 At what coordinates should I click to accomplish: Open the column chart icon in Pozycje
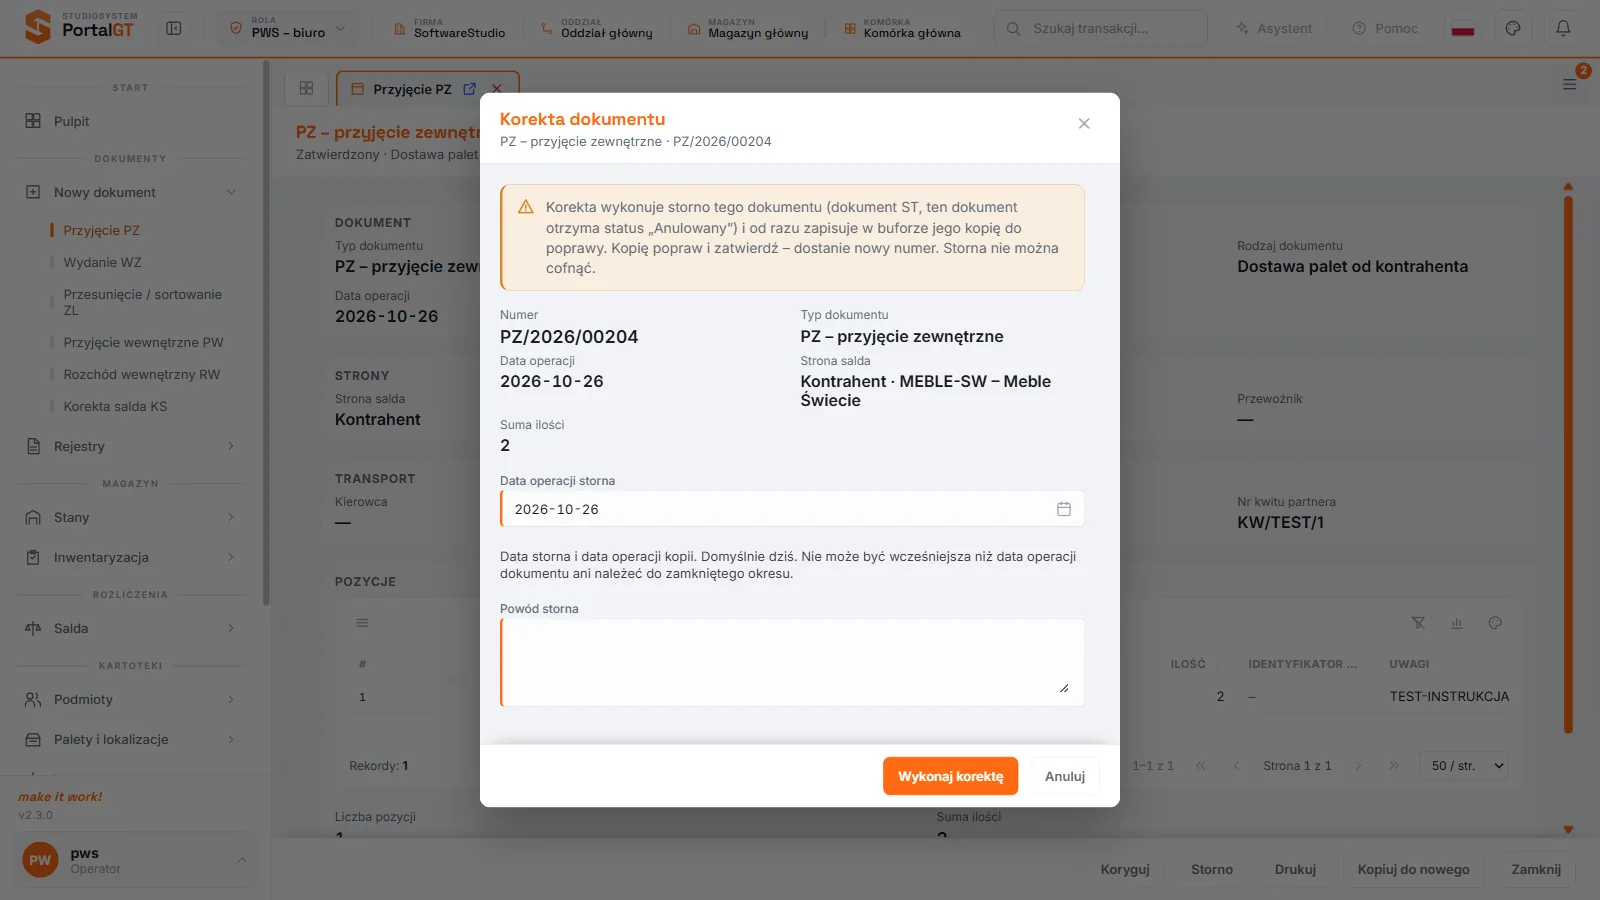click(x=1457, y=623)
